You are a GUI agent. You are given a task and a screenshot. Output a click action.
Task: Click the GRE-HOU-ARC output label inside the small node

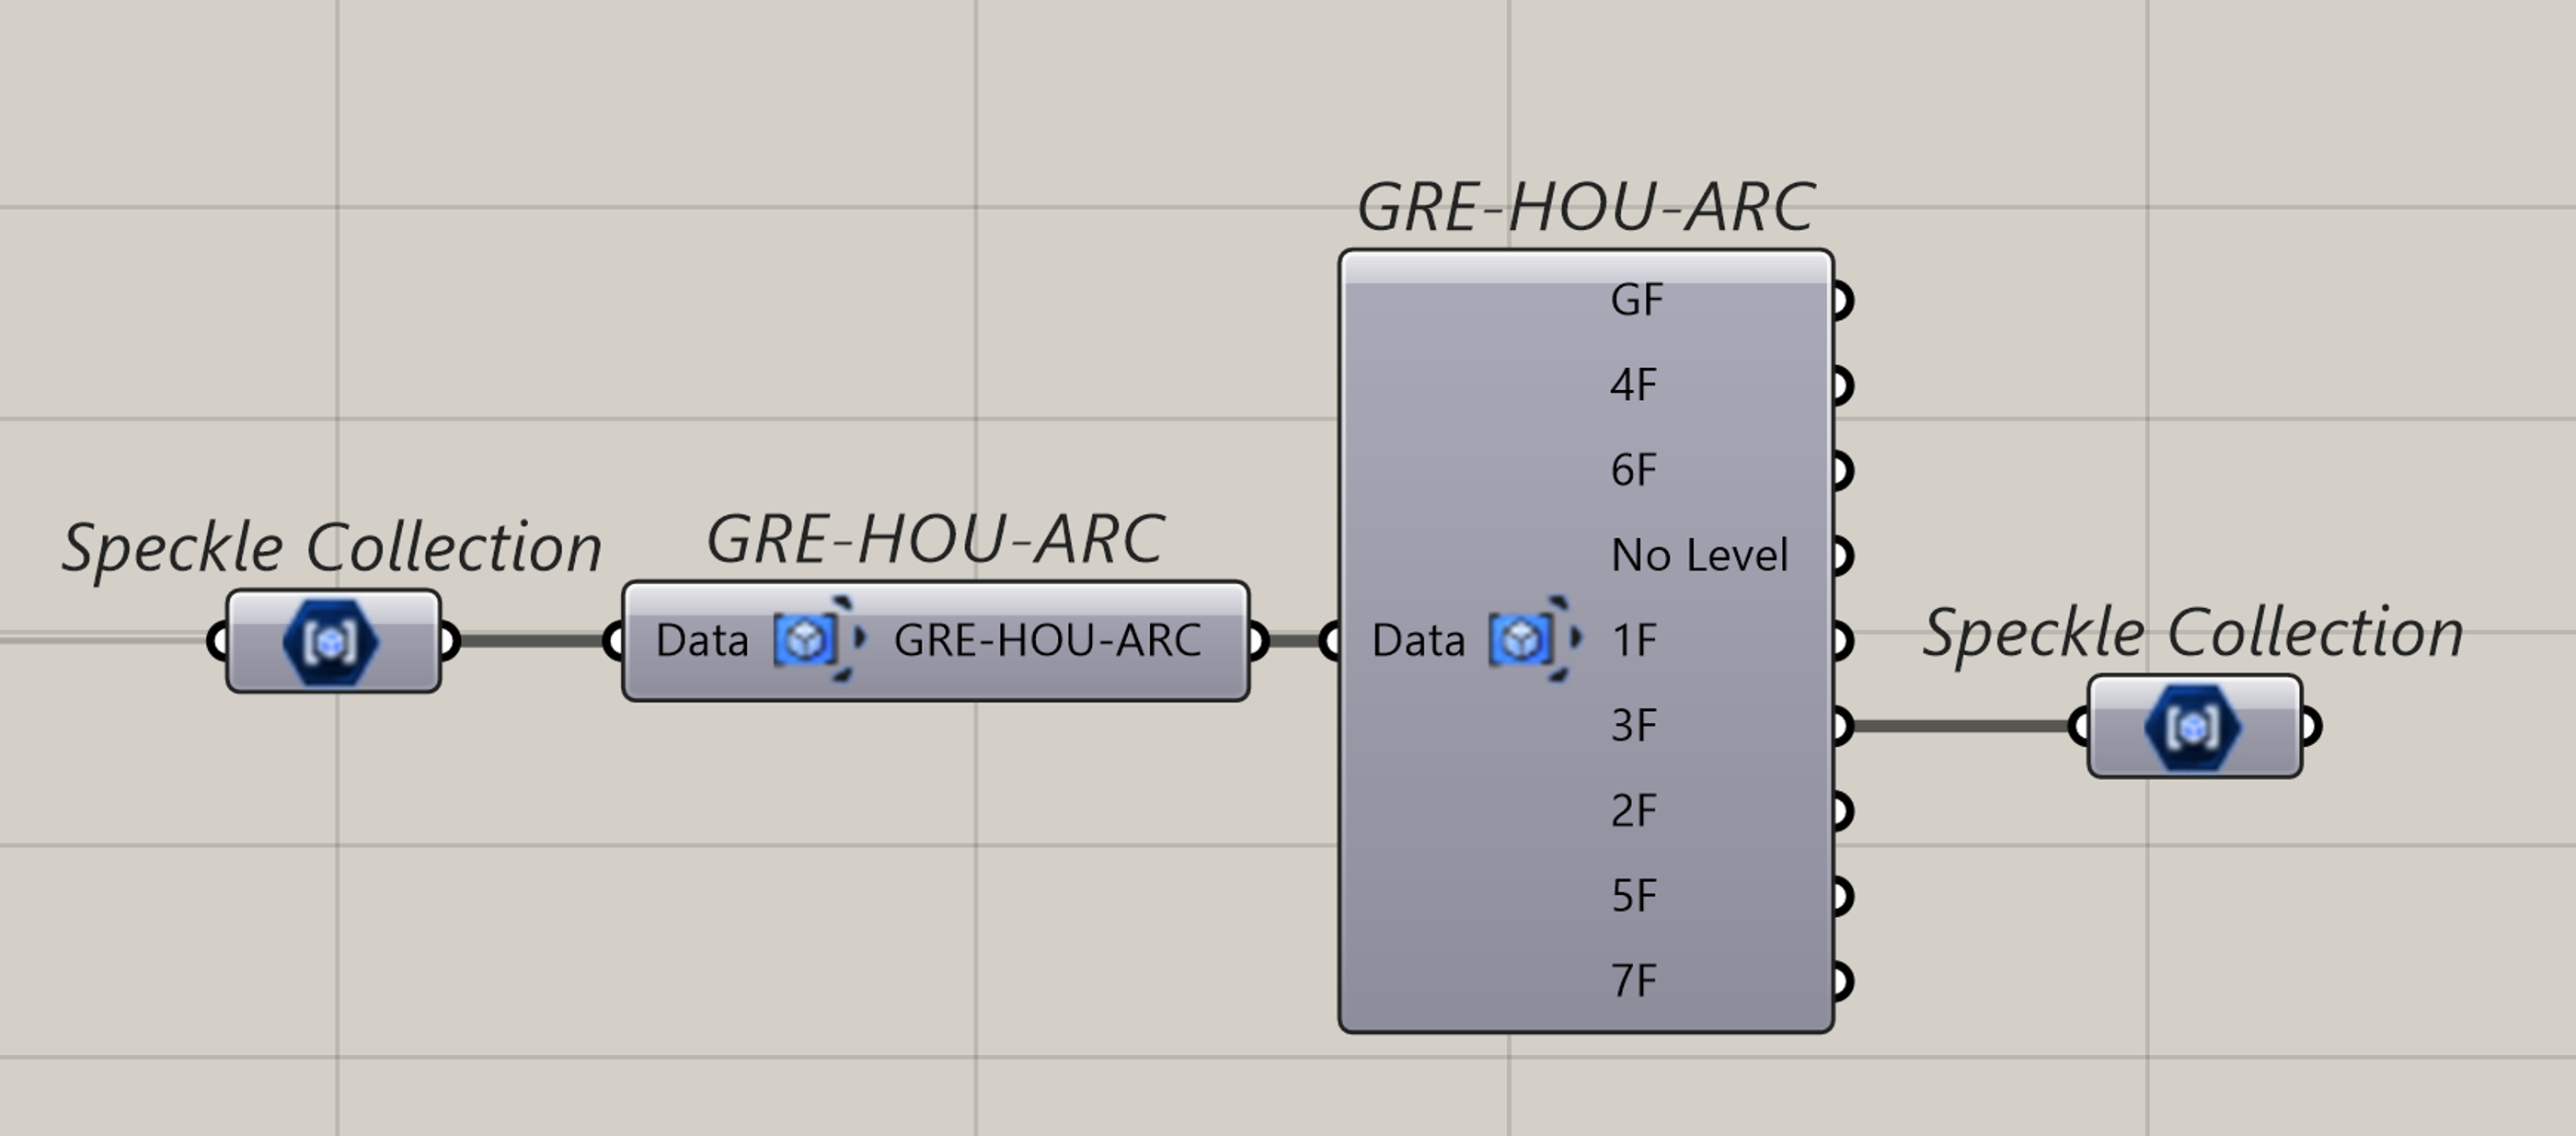tap(1047, 641)
